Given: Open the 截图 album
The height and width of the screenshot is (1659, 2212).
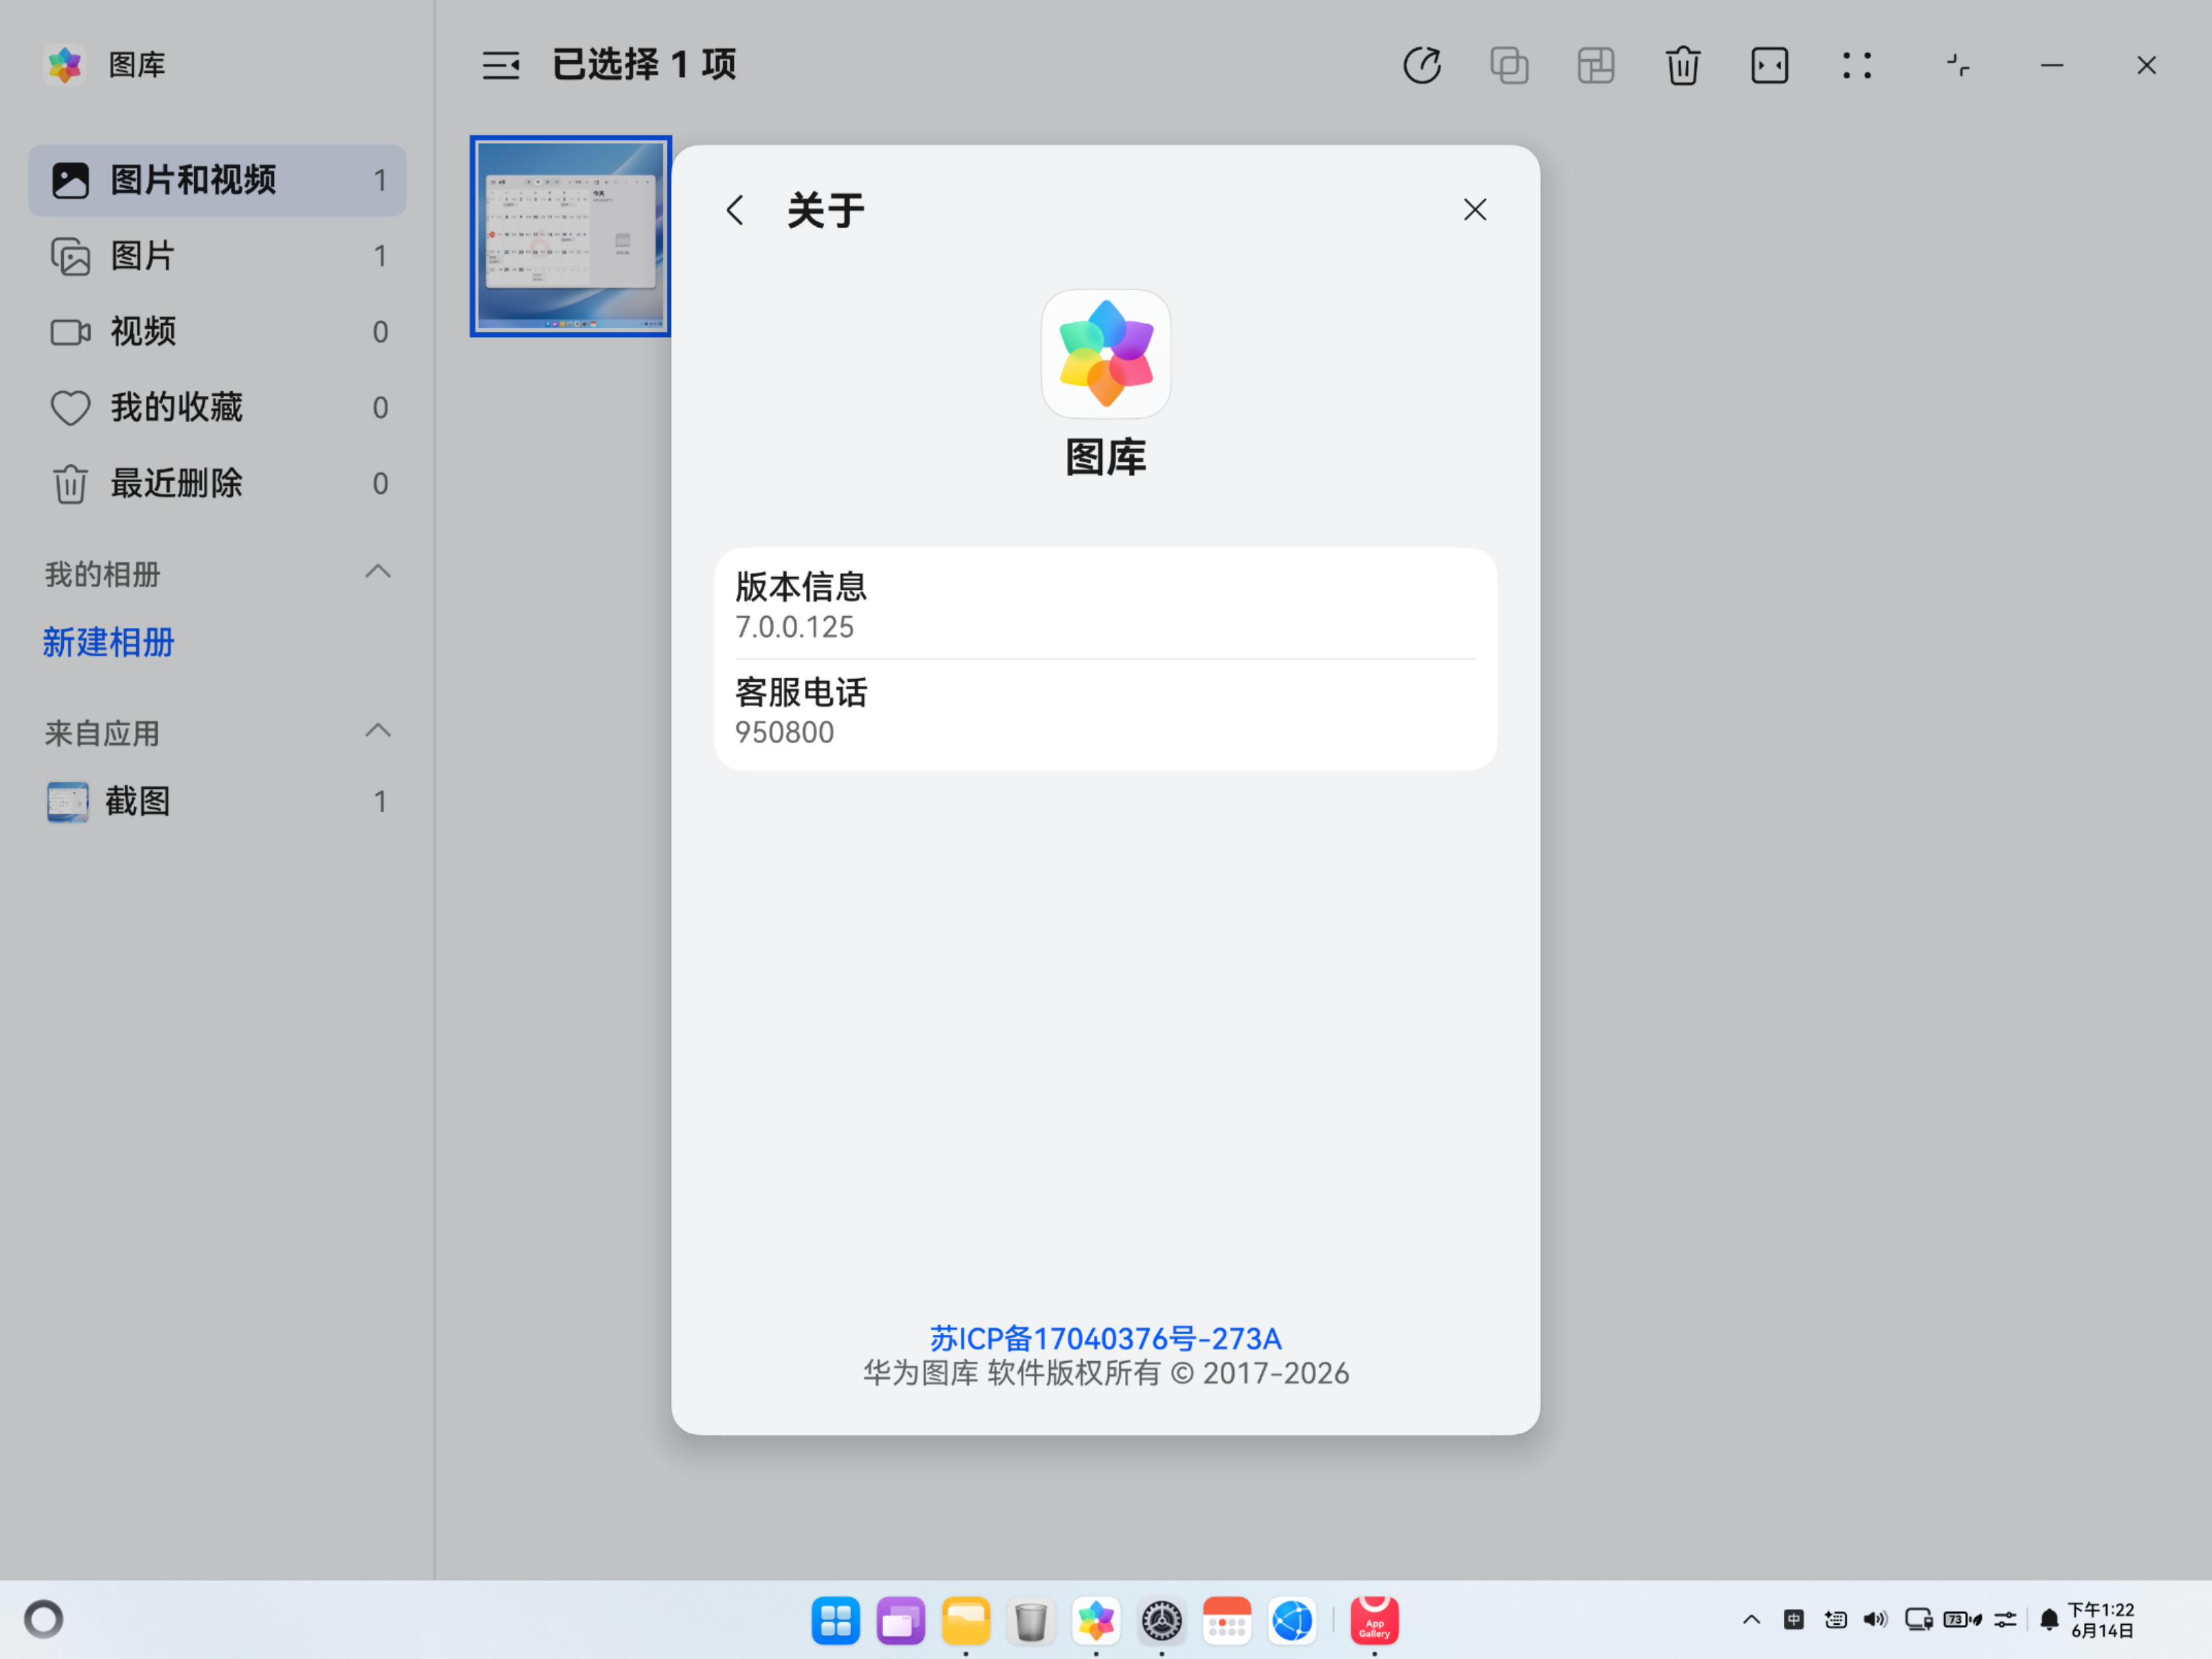Looking at the screenshot, I should pyautogui.click(x=217, y=802).
